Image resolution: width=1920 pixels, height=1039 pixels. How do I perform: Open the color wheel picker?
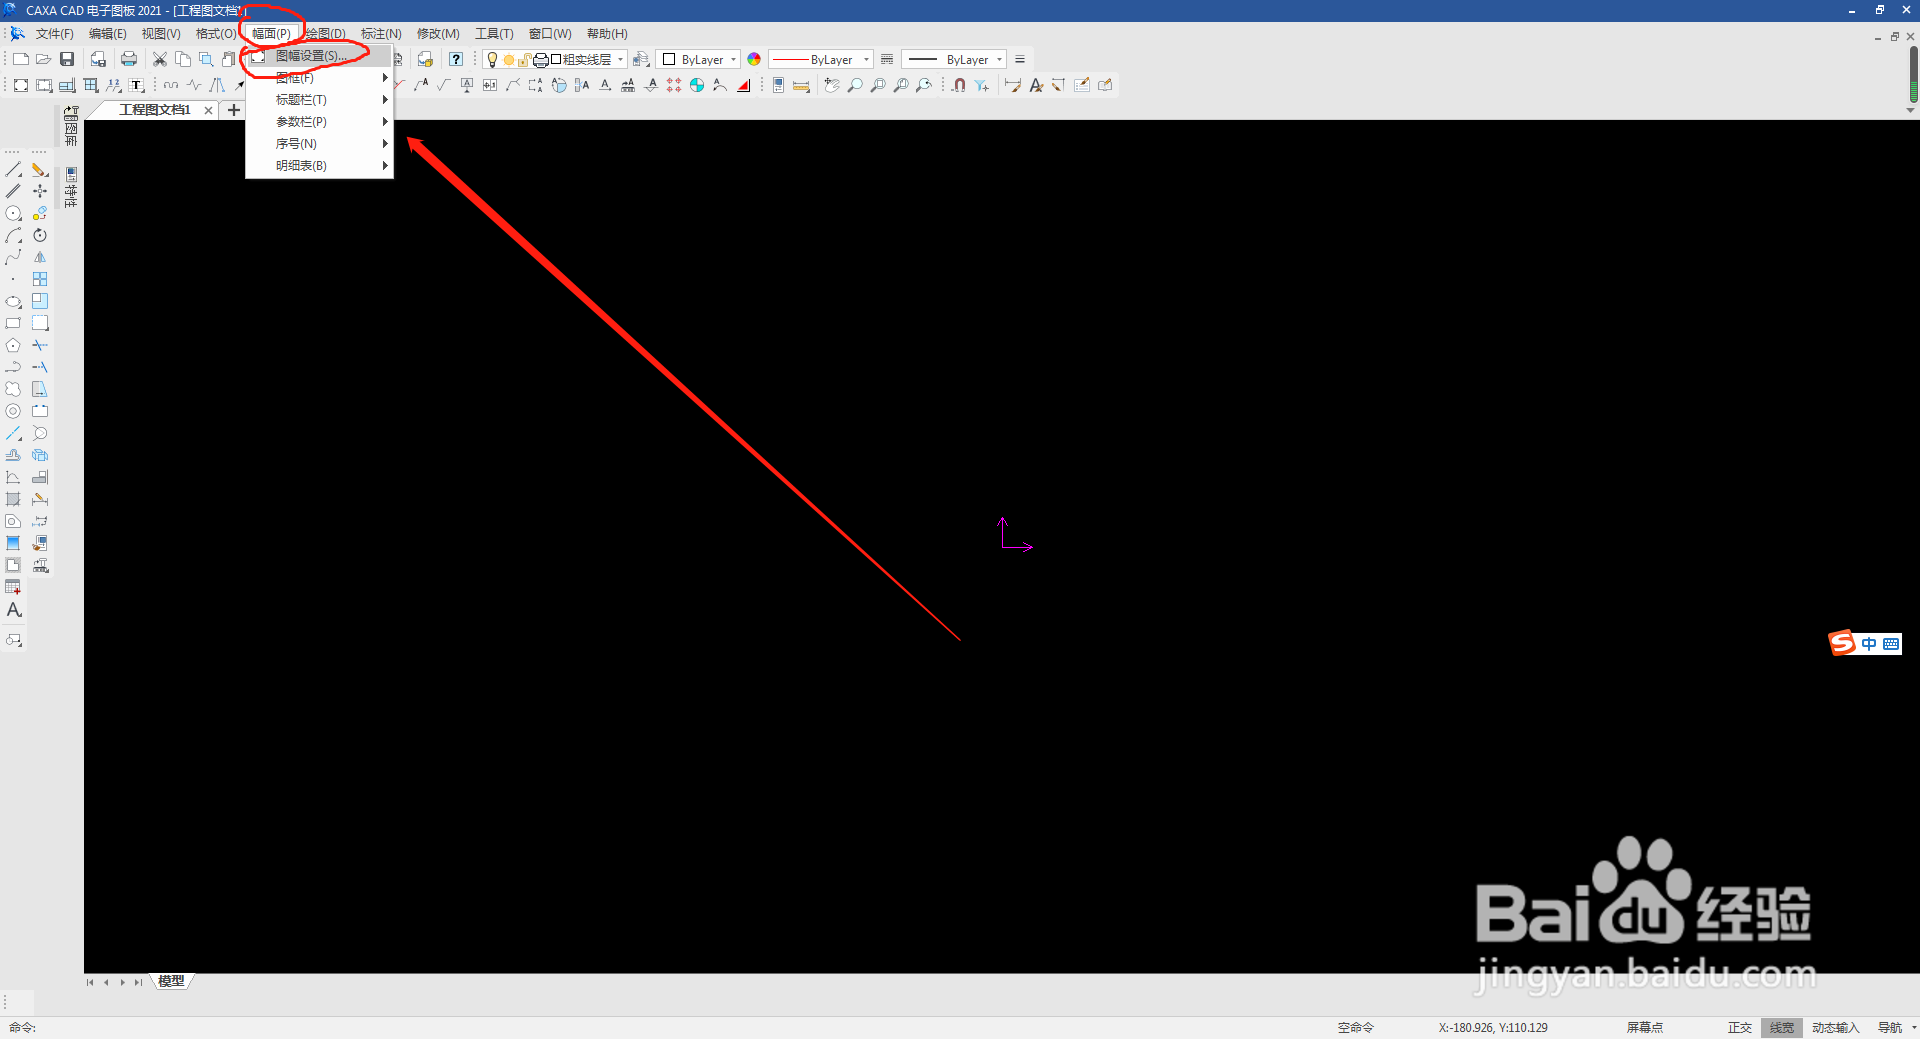coord(754,60)
